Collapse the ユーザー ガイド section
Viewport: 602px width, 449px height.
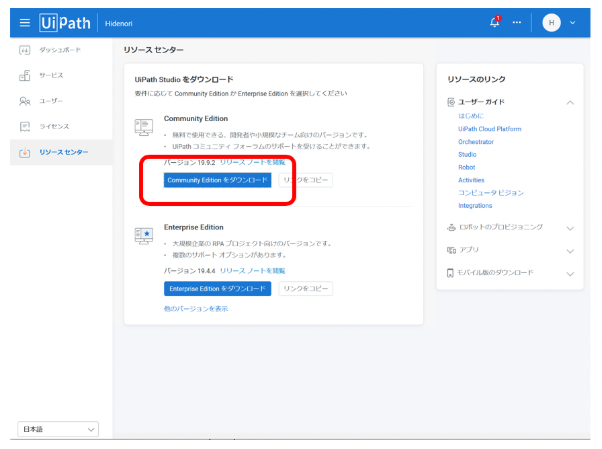[570, 102]
